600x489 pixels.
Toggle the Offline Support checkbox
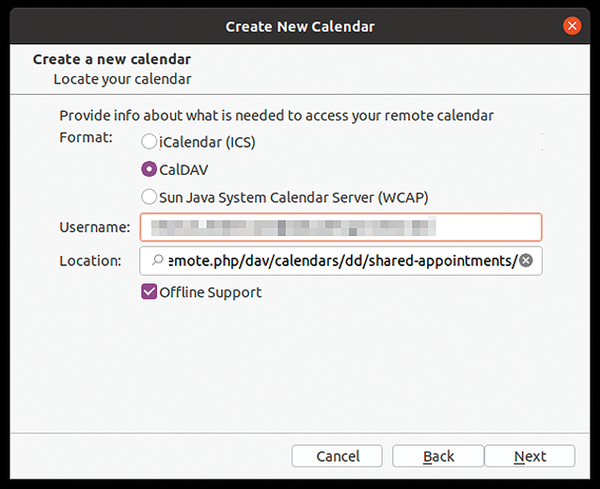pyautogui.click(x=149, y=292)
